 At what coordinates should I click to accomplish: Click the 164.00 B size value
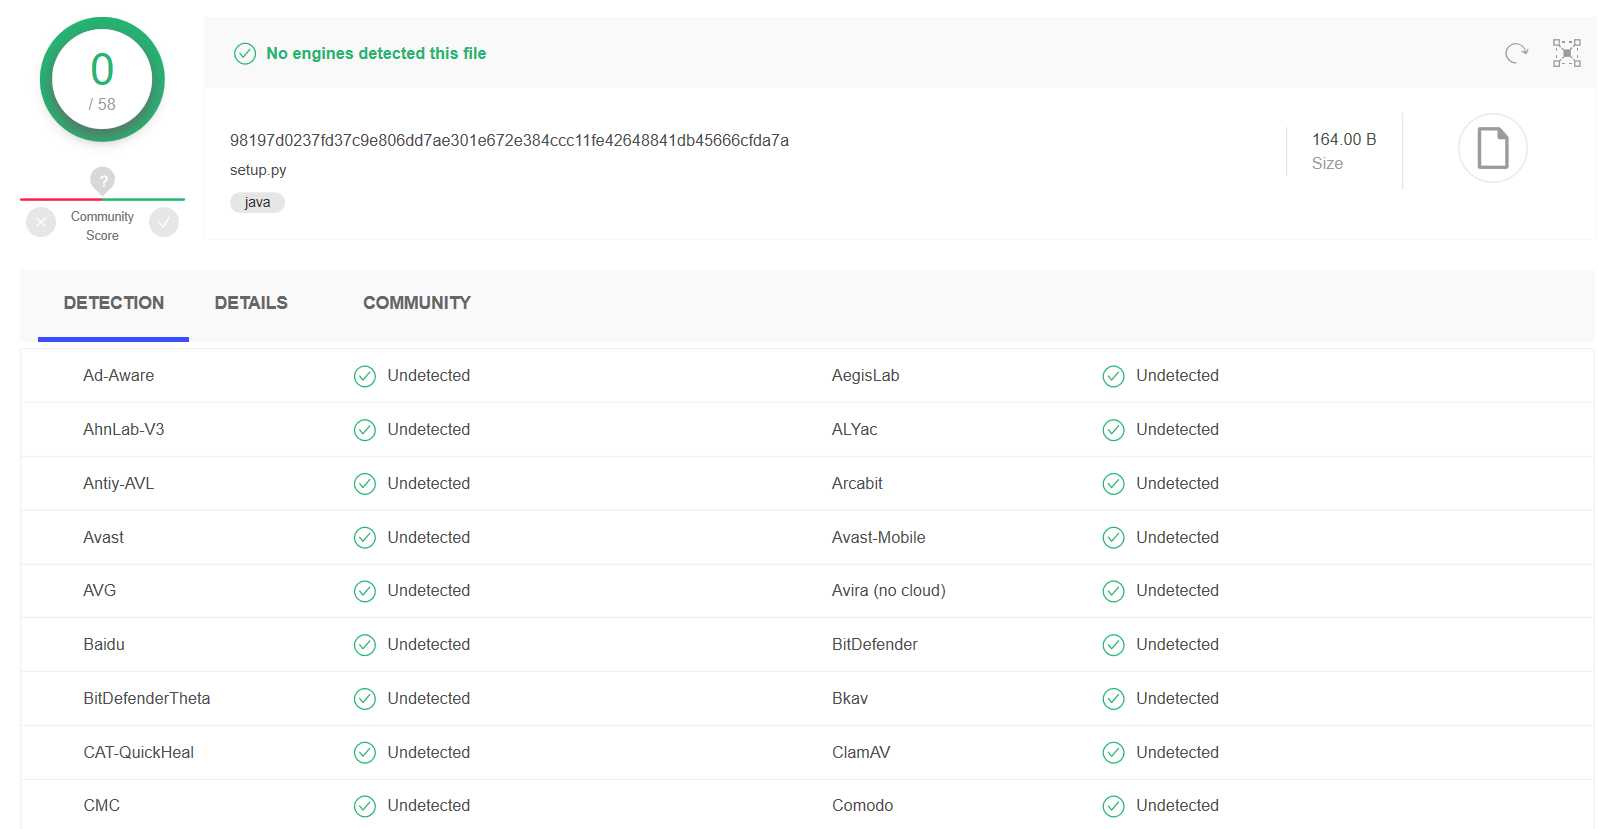point(1344,139)
